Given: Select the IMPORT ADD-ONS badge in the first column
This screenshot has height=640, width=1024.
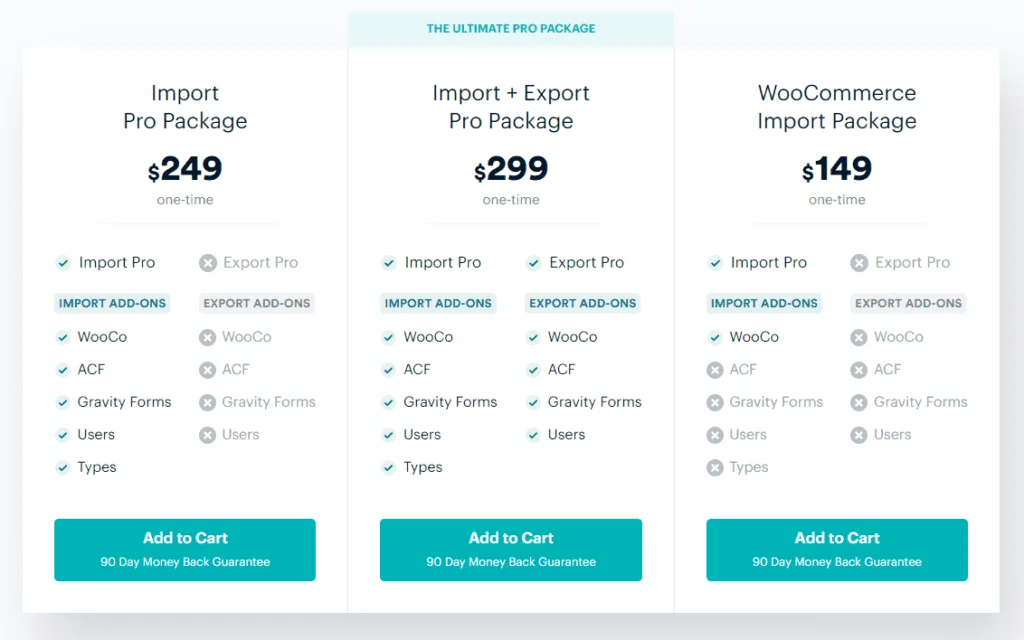Looking at the screenshot, I should 112,303.
